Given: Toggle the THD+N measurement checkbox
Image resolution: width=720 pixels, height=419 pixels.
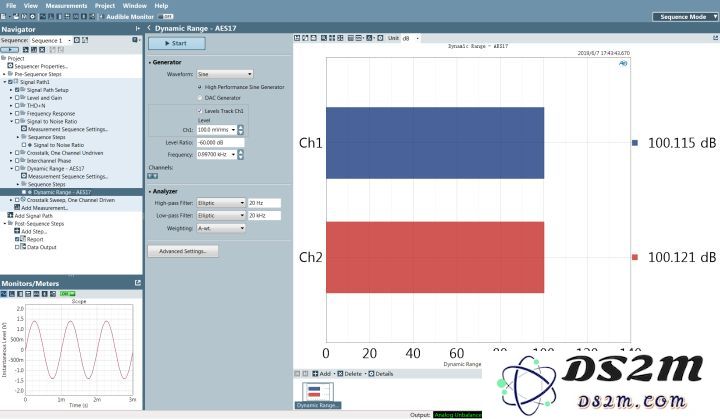Looking at the screenshot, I should click(x=17, y=106).
